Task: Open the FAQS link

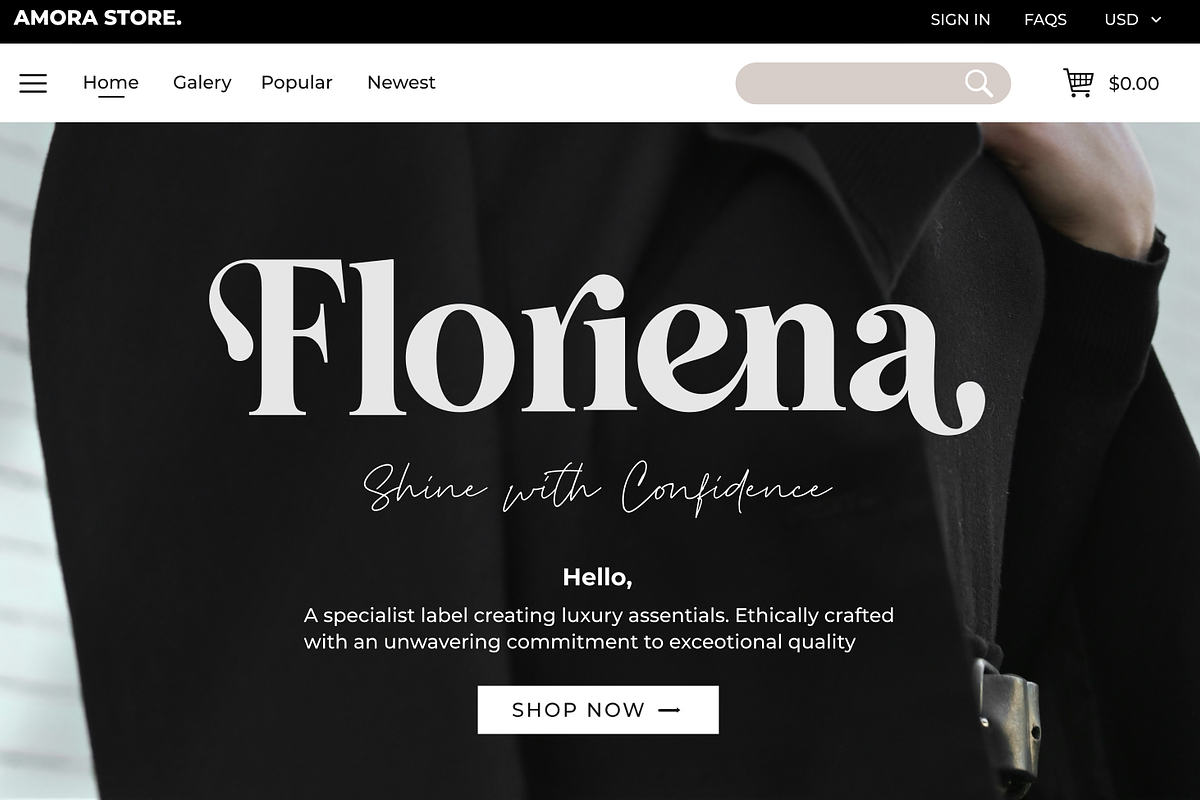Action: click(x=1045, y=20)
